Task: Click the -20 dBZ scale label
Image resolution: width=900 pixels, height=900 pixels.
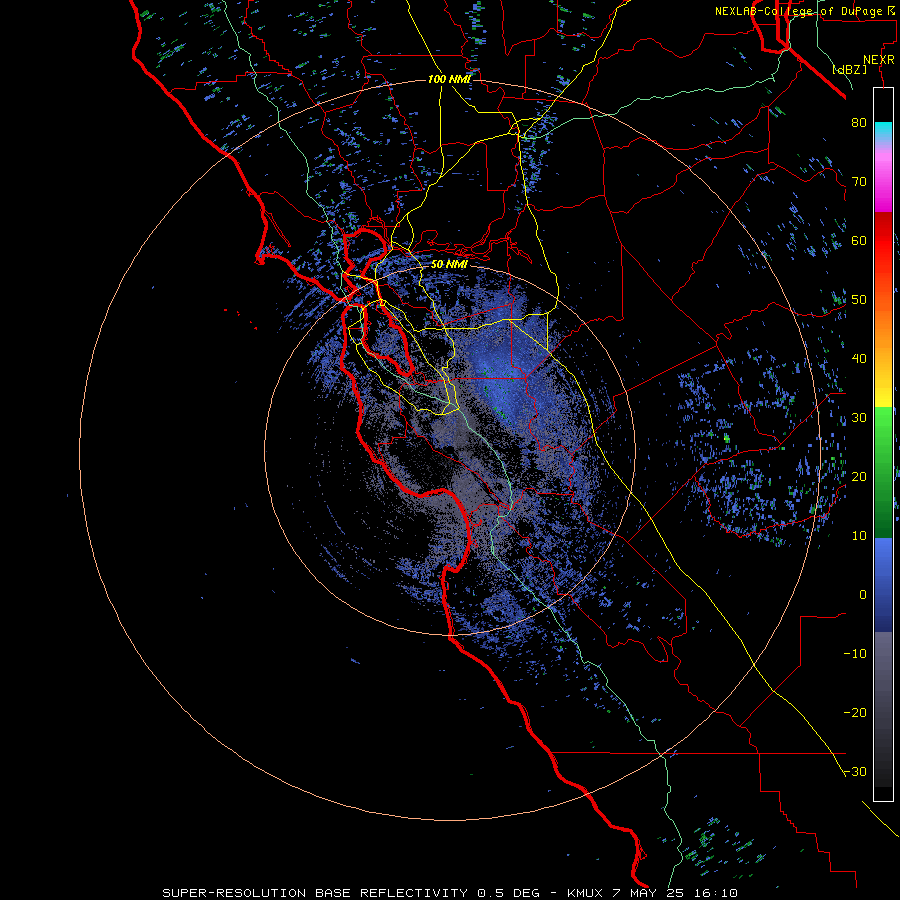Action: 855,712
